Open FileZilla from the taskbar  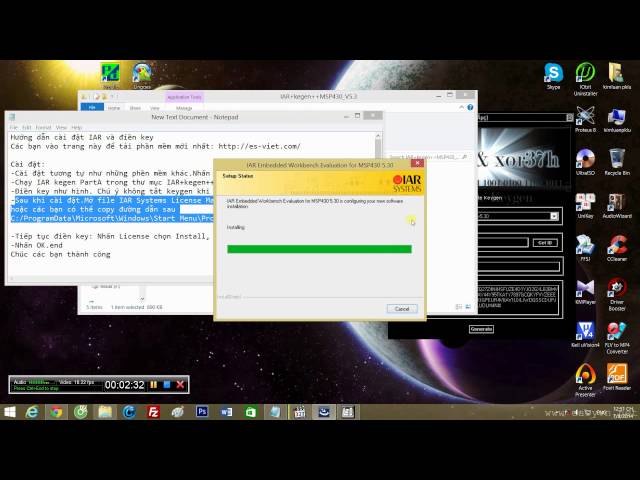click(x=153, y=412)
